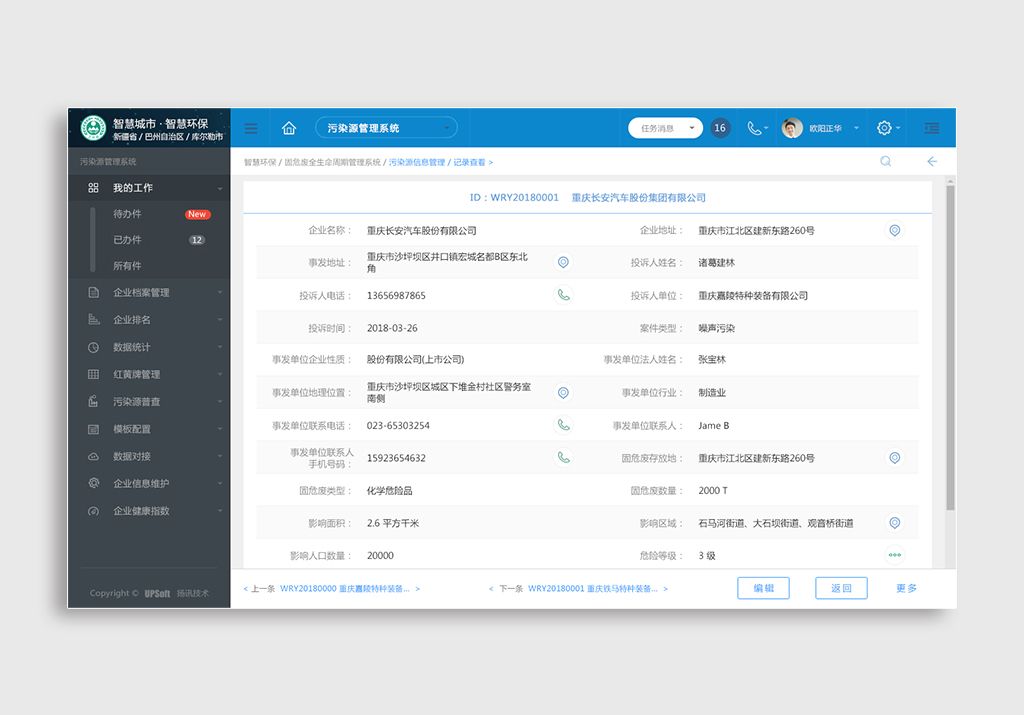Expand arrow on 模板配置 row
The width and height of the screenshot is (1024, 715).
(x=220, y=429)
